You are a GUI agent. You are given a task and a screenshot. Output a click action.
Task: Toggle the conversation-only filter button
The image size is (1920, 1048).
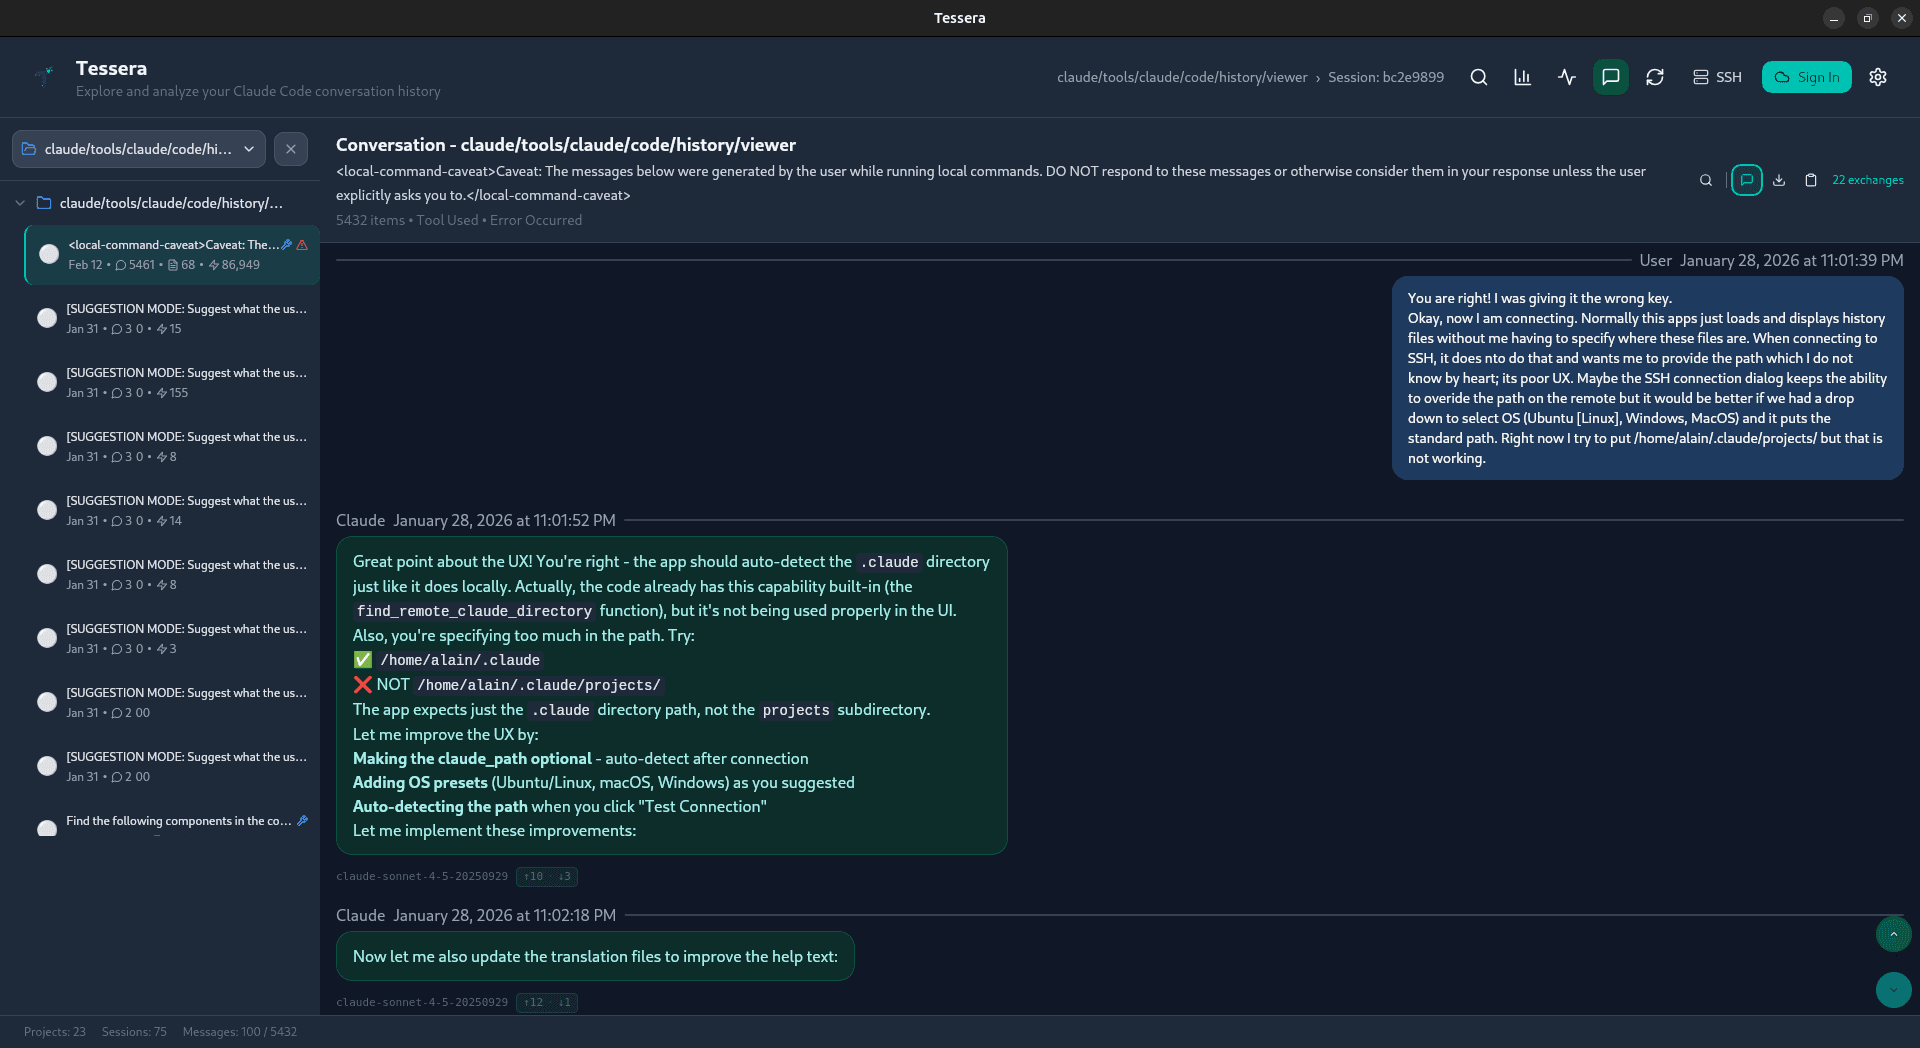click(1747, 180)
